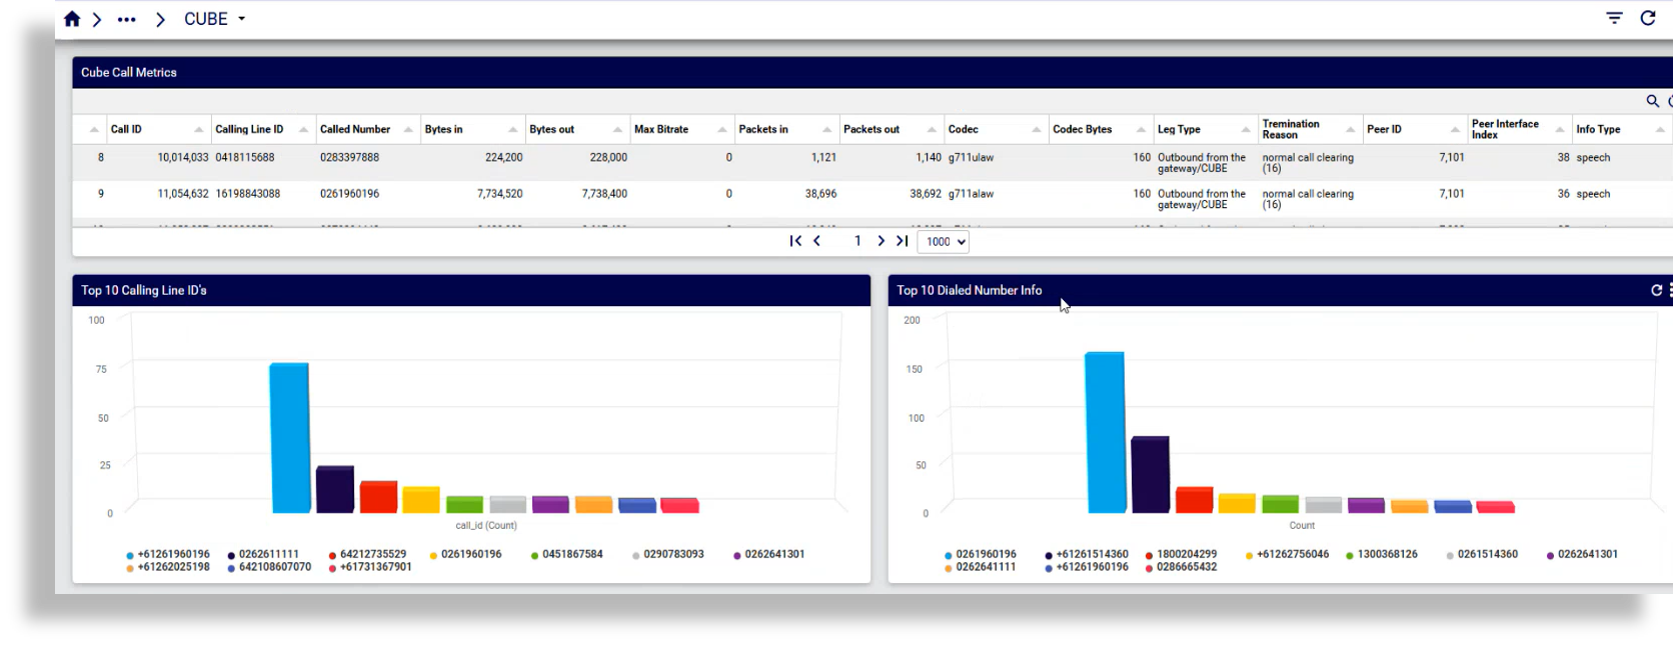
Task: Click the tallest blue bar in Calling Line chart
Action: click(x=290, y=438)
